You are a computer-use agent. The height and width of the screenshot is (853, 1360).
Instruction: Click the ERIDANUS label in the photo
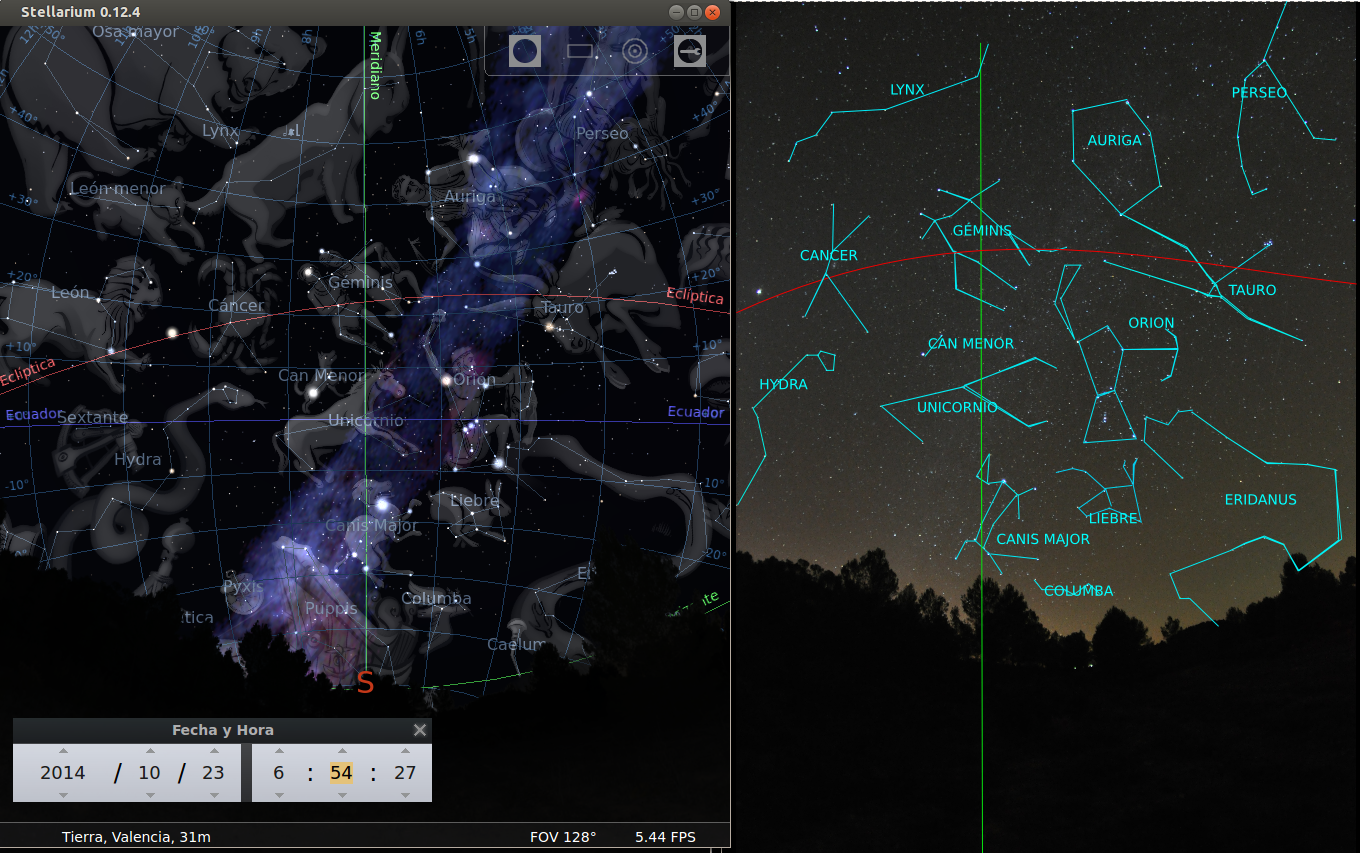click(1260, 500)
